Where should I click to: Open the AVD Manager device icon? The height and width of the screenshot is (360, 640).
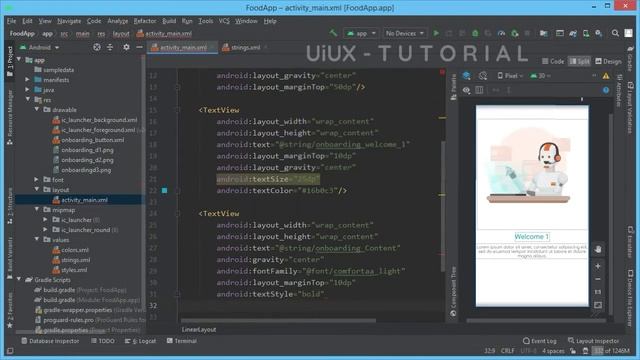(x=586, y=33)
